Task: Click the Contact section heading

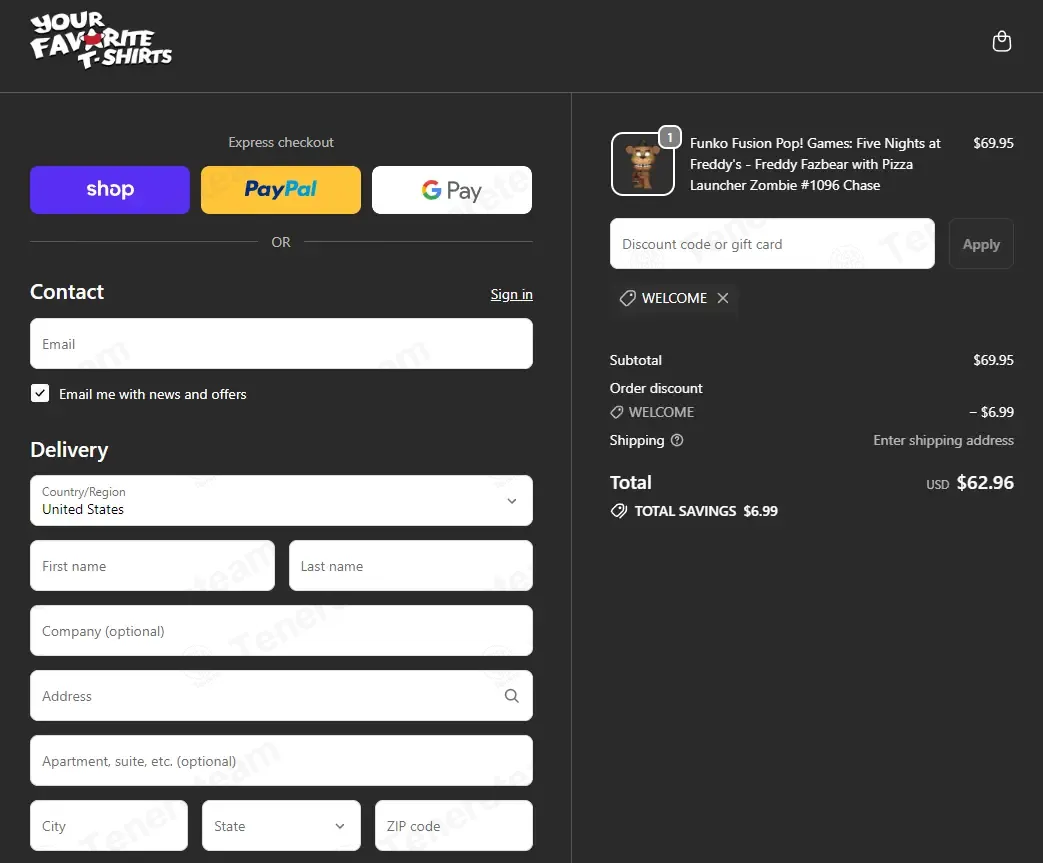Action: coord(67,291)
